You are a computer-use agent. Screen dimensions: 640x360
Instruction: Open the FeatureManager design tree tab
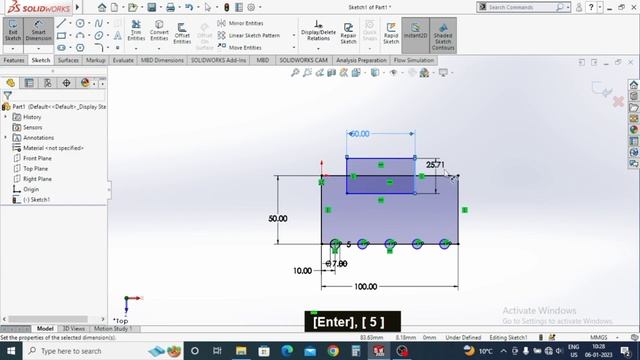10,83
